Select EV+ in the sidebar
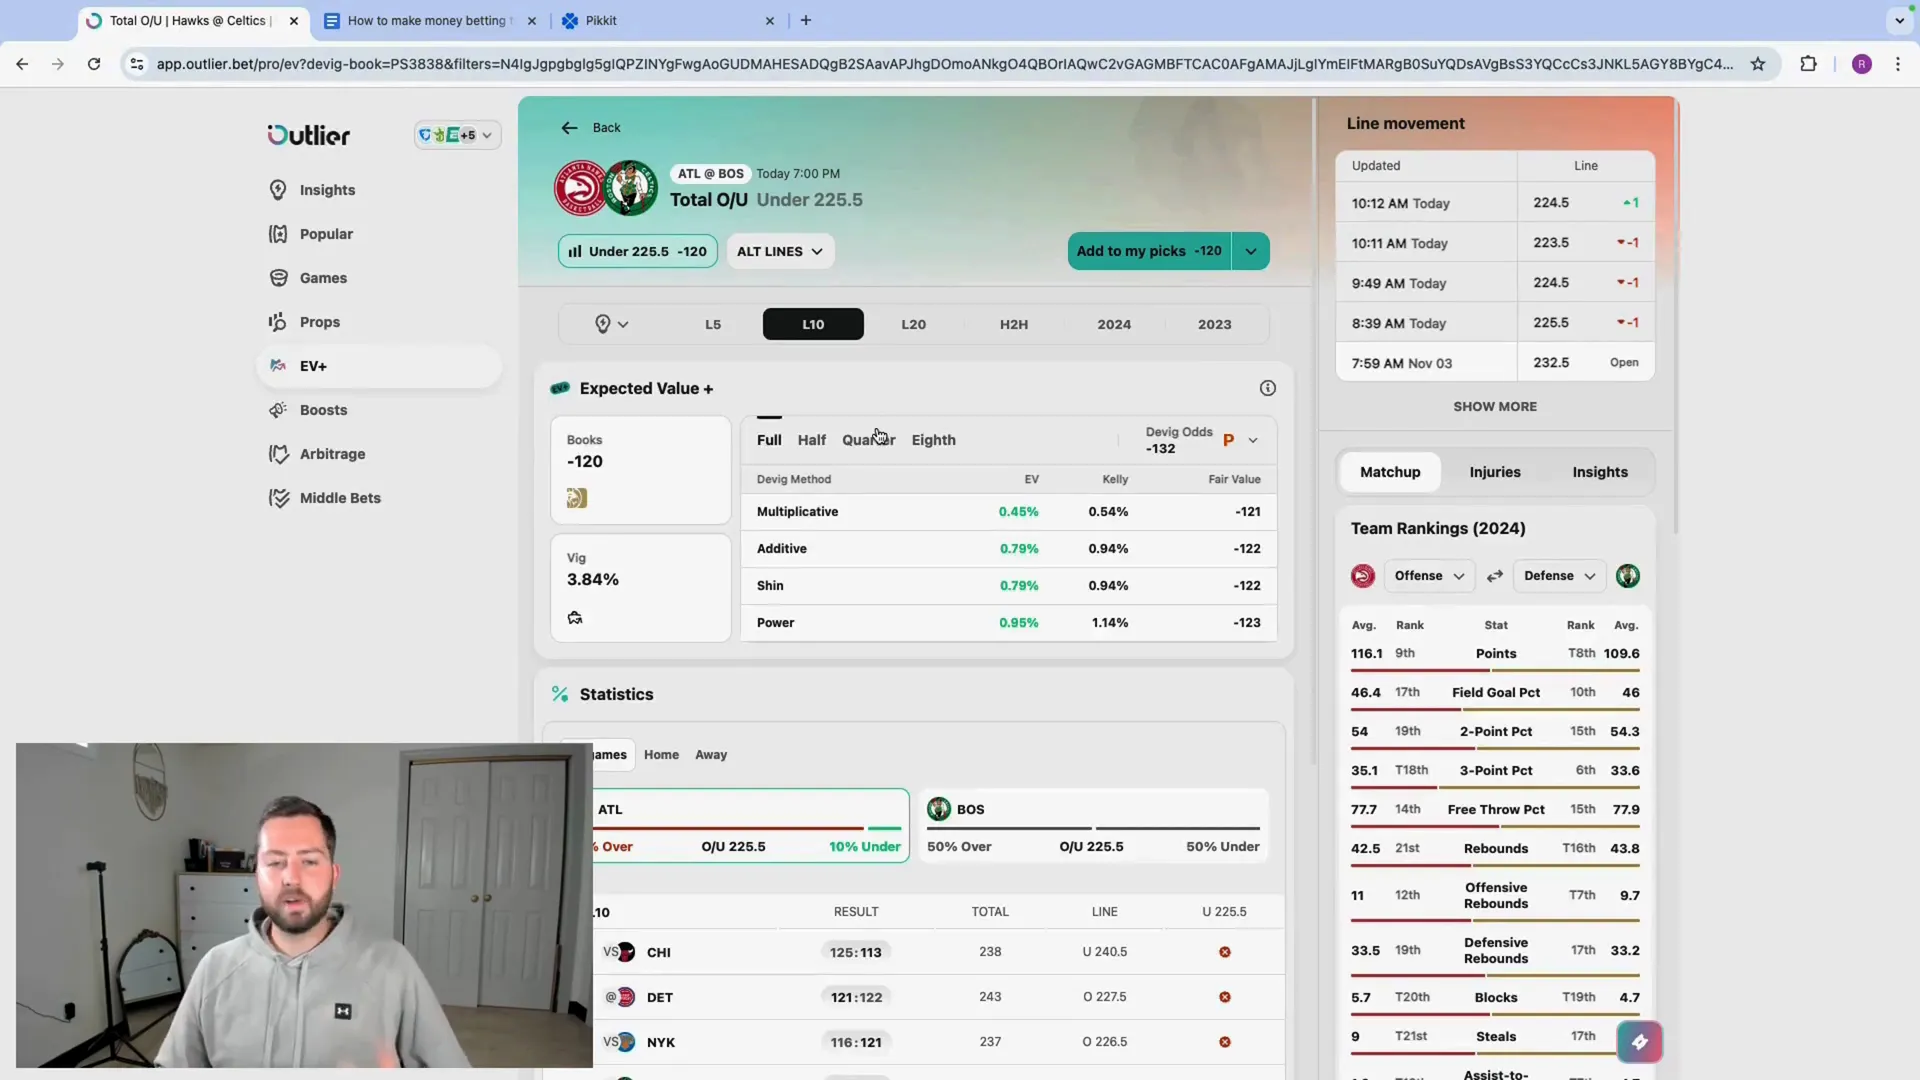The width and height of the screenshot is (1920, 1080). pos(379,366)
